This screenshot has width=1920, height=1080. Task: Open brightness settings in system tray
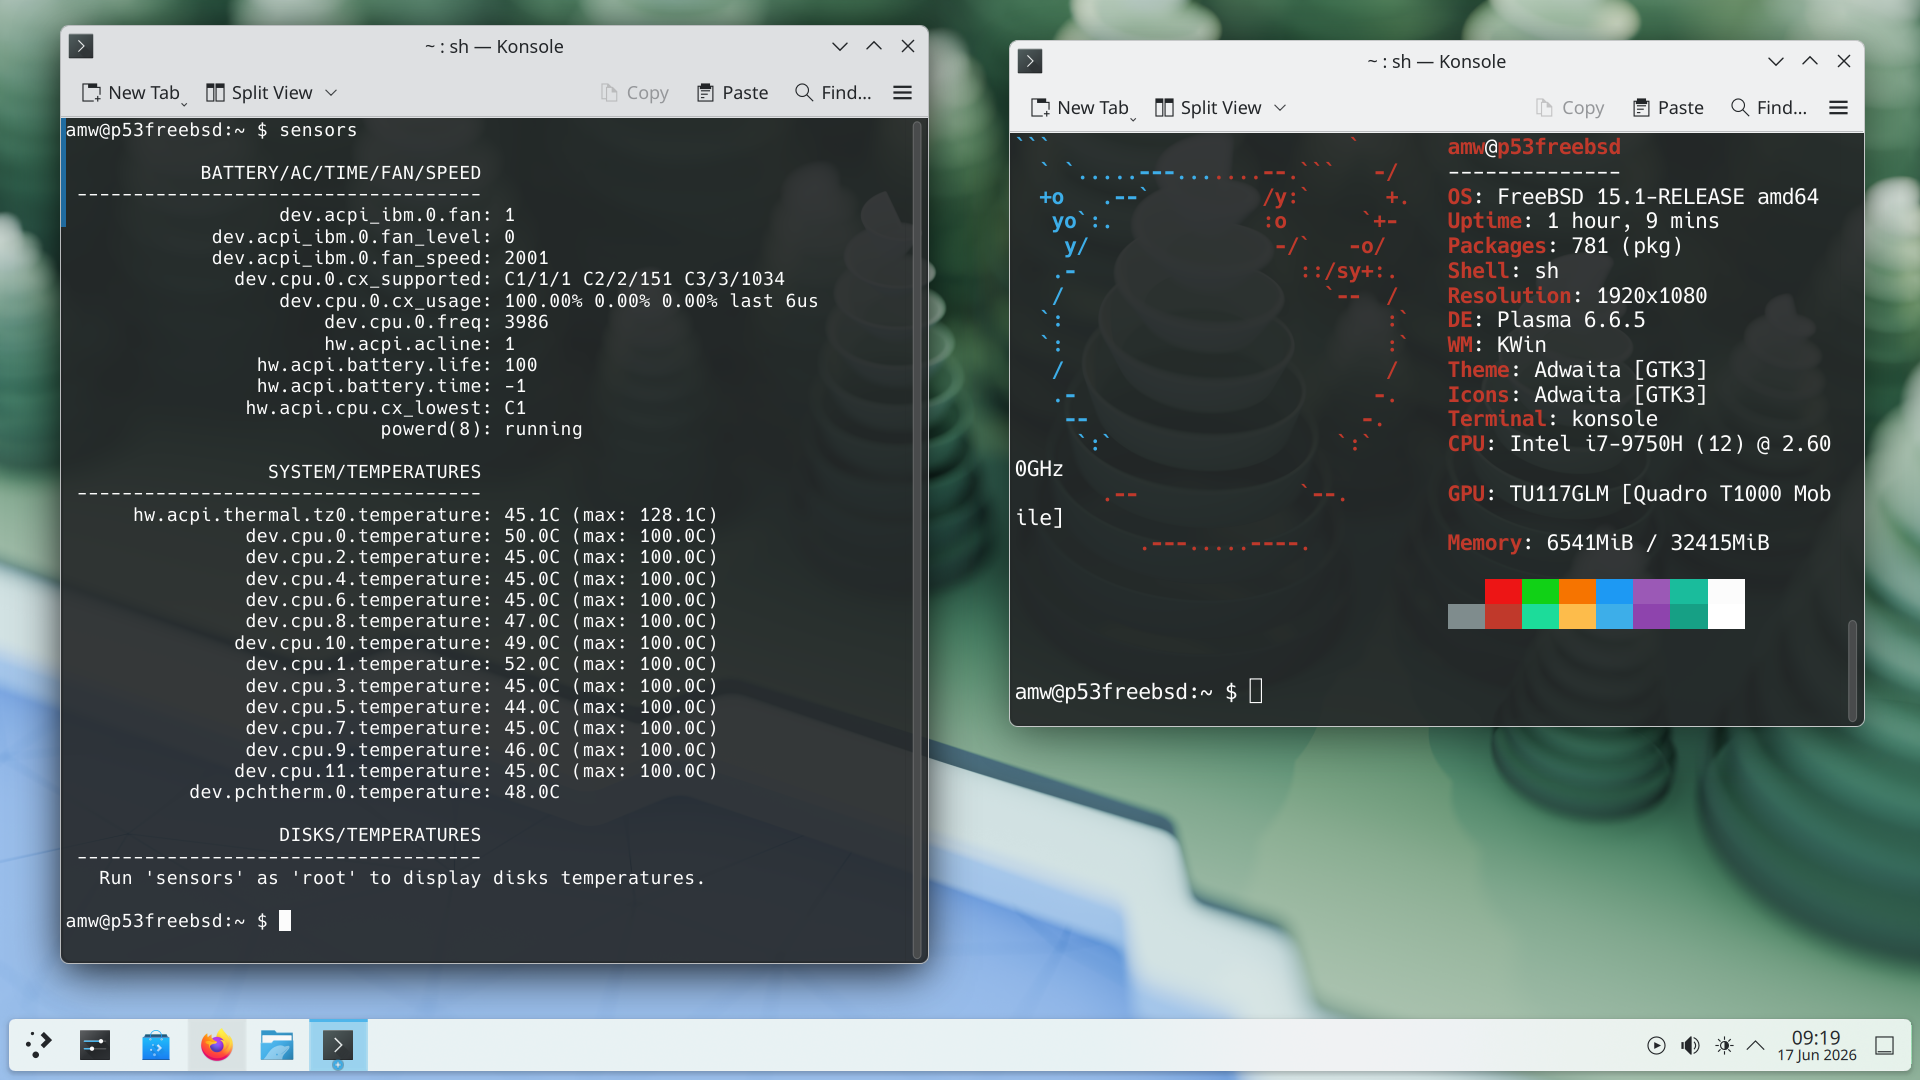tap(1724, 1045)
